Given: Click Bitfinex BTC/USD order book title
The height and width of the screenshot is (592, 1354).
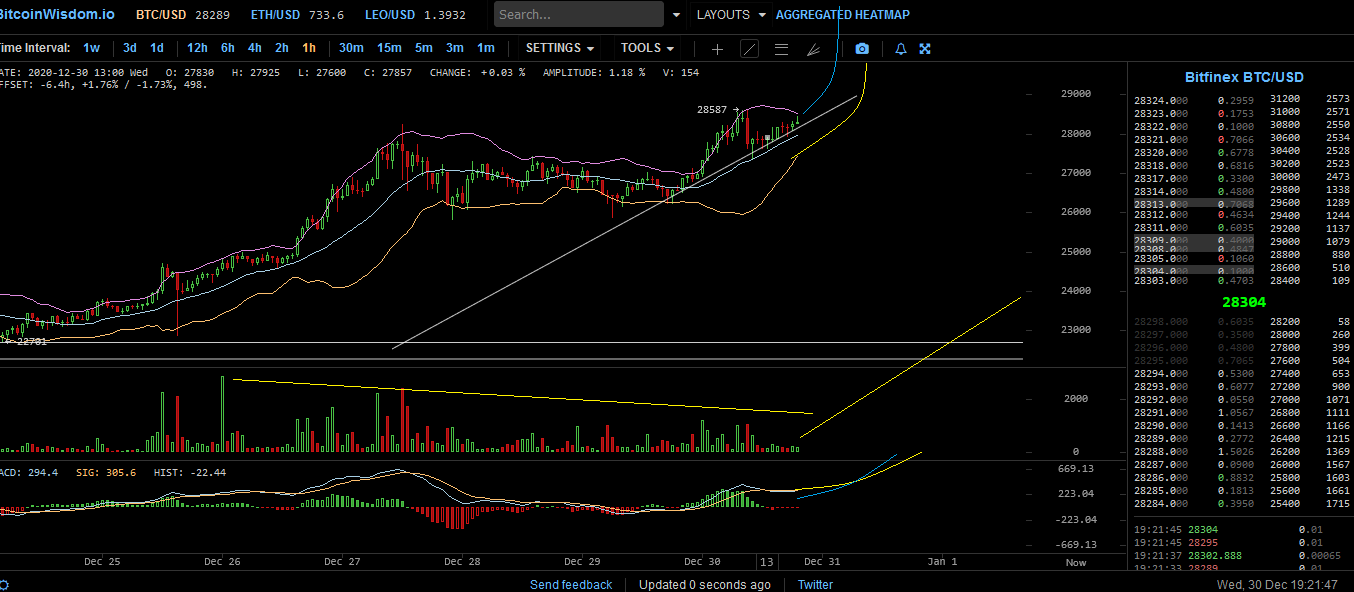Looking at the screenshot, I should 1244,77.
